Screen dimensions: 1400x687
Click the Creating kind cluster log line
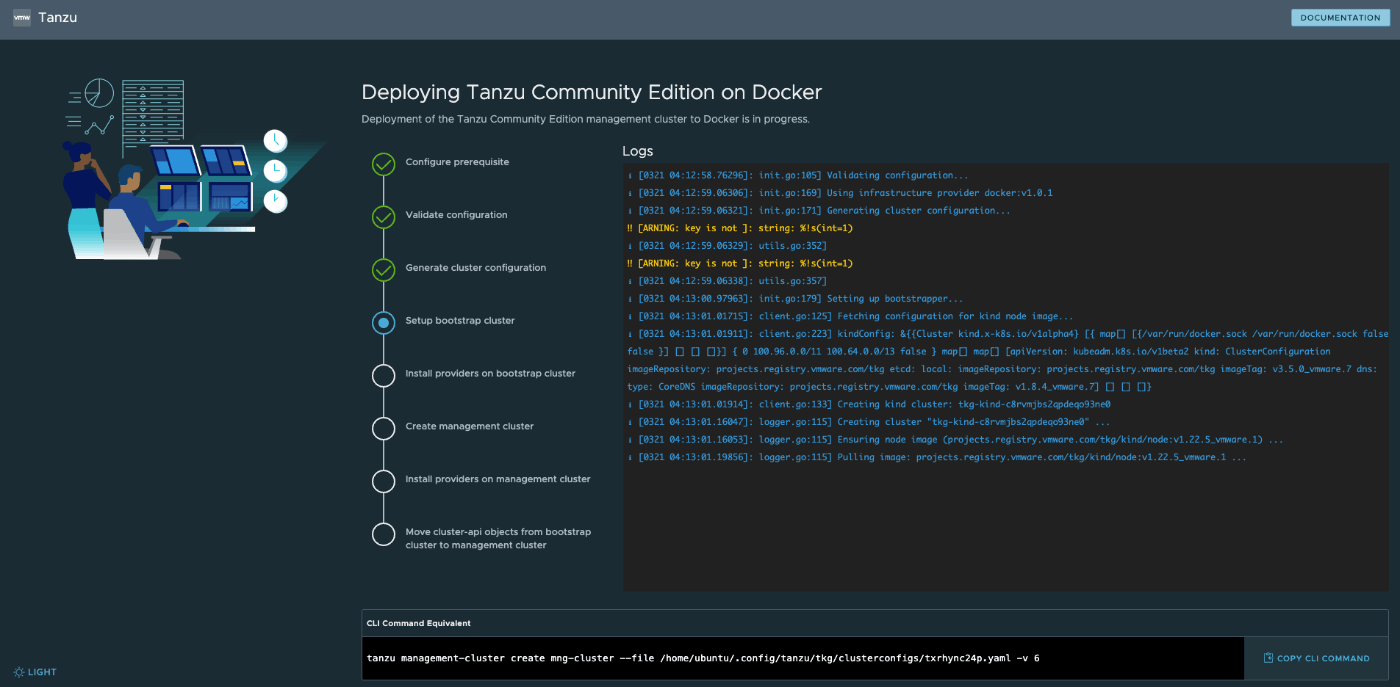coord(869,404)
